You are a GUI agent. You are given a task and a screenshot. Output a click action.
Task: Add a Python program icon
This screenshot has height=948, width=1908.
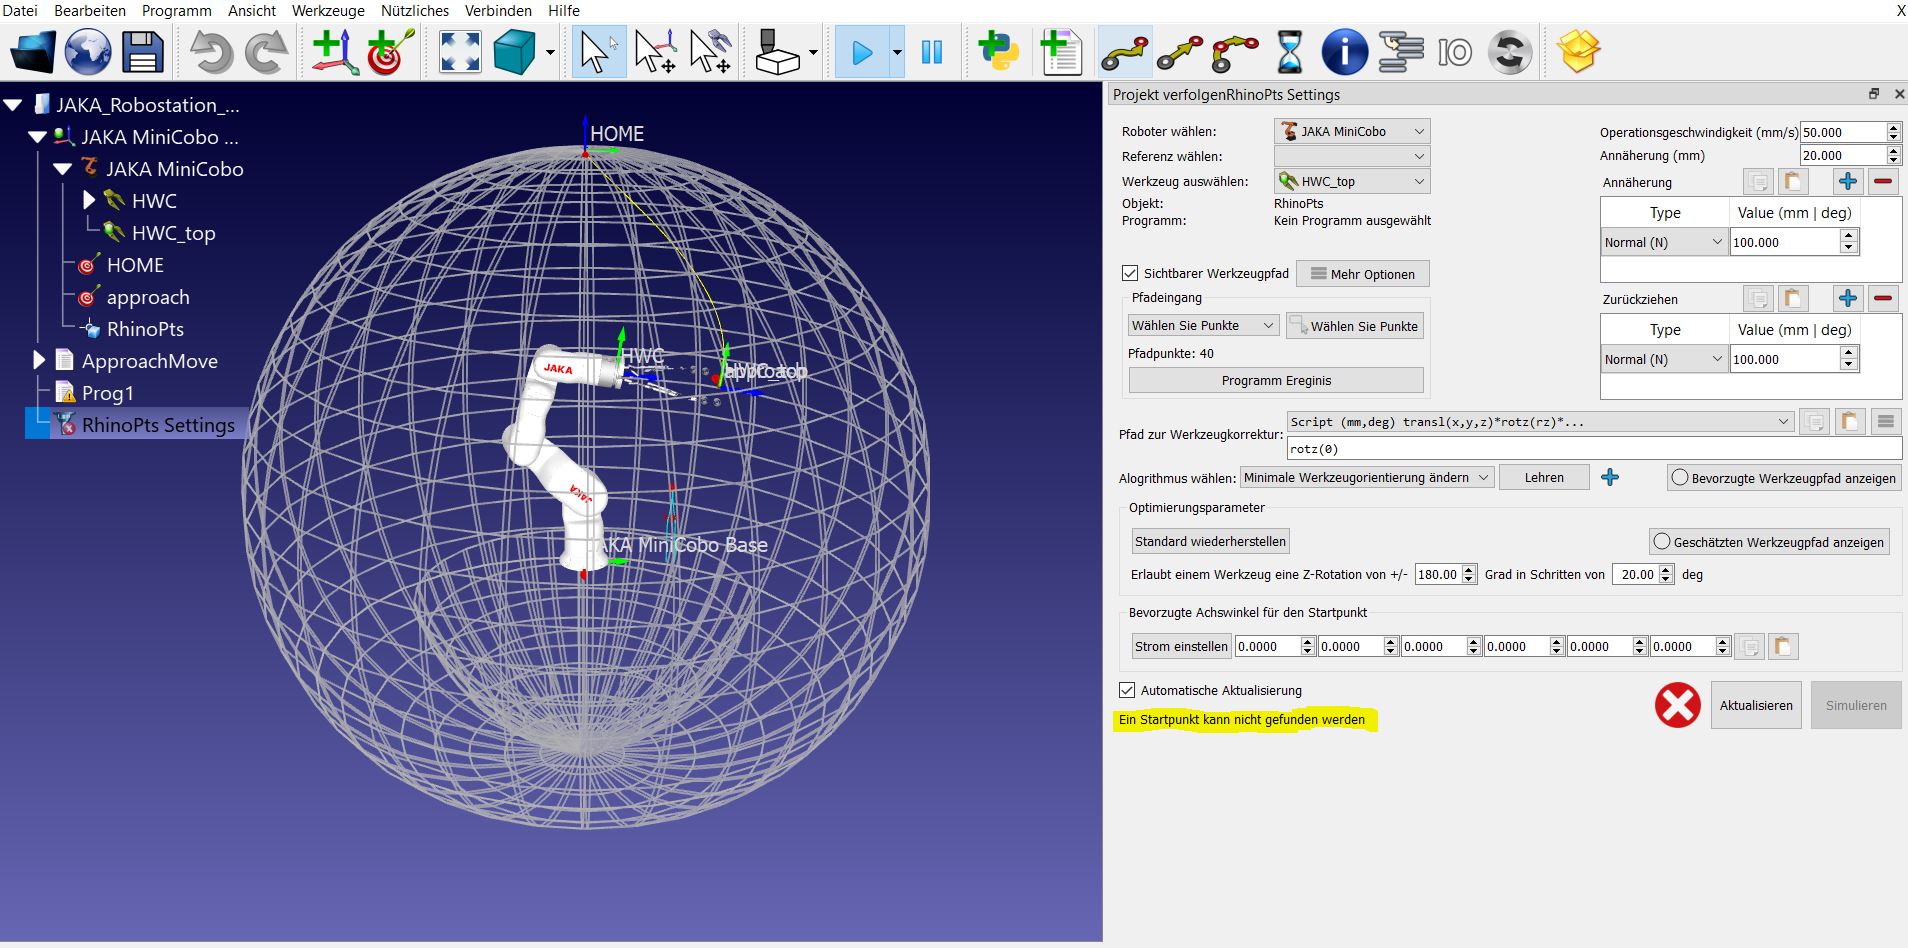(998, 52)
